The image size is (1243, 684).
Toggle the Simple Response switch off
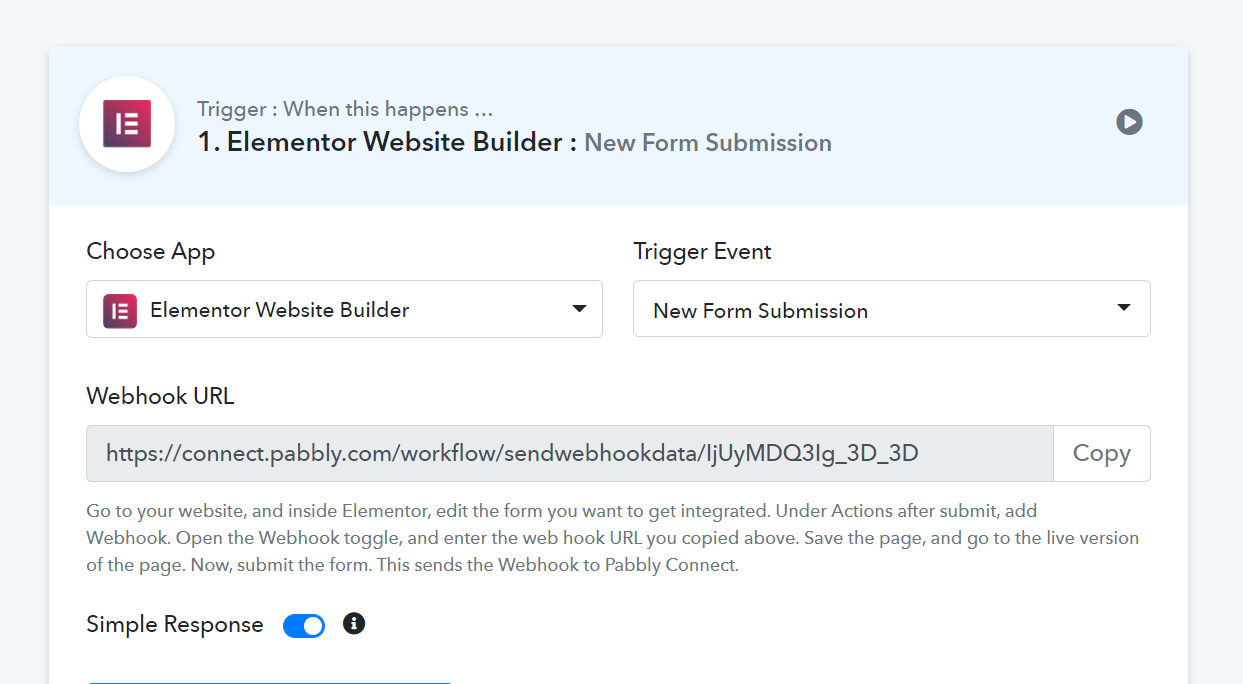304,626
